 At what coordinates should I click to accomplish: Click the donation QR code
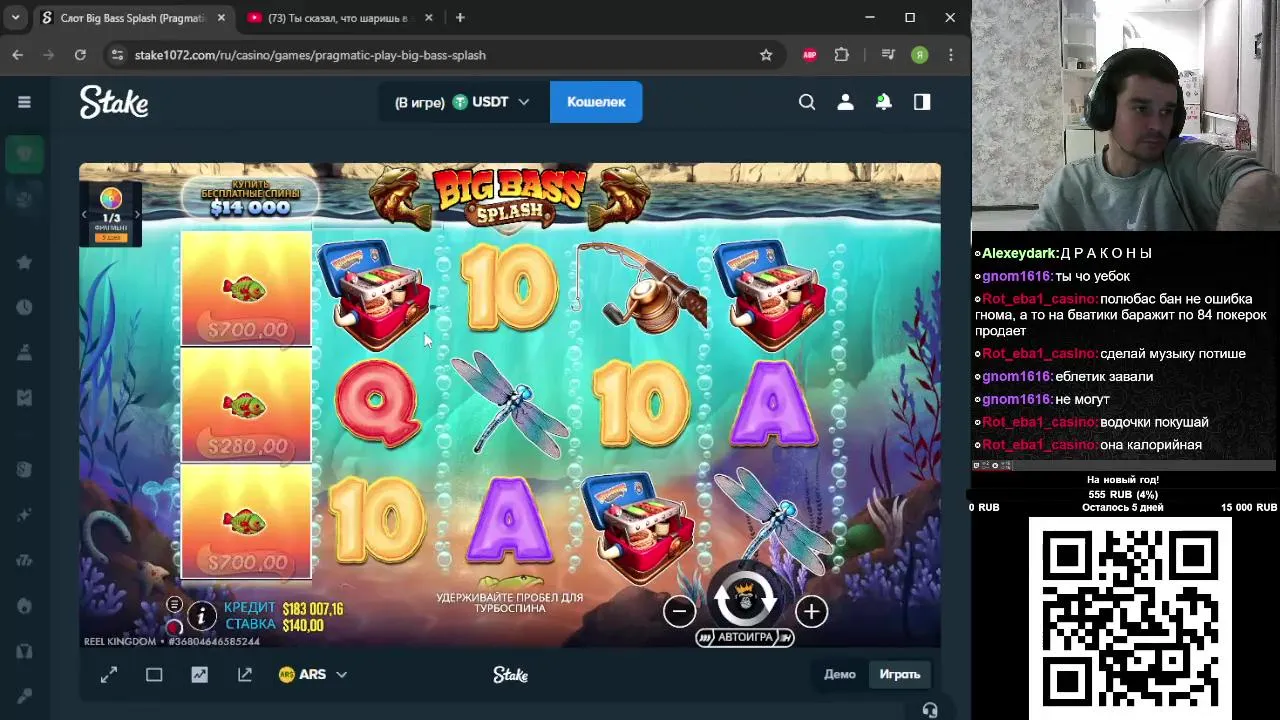1130,618
